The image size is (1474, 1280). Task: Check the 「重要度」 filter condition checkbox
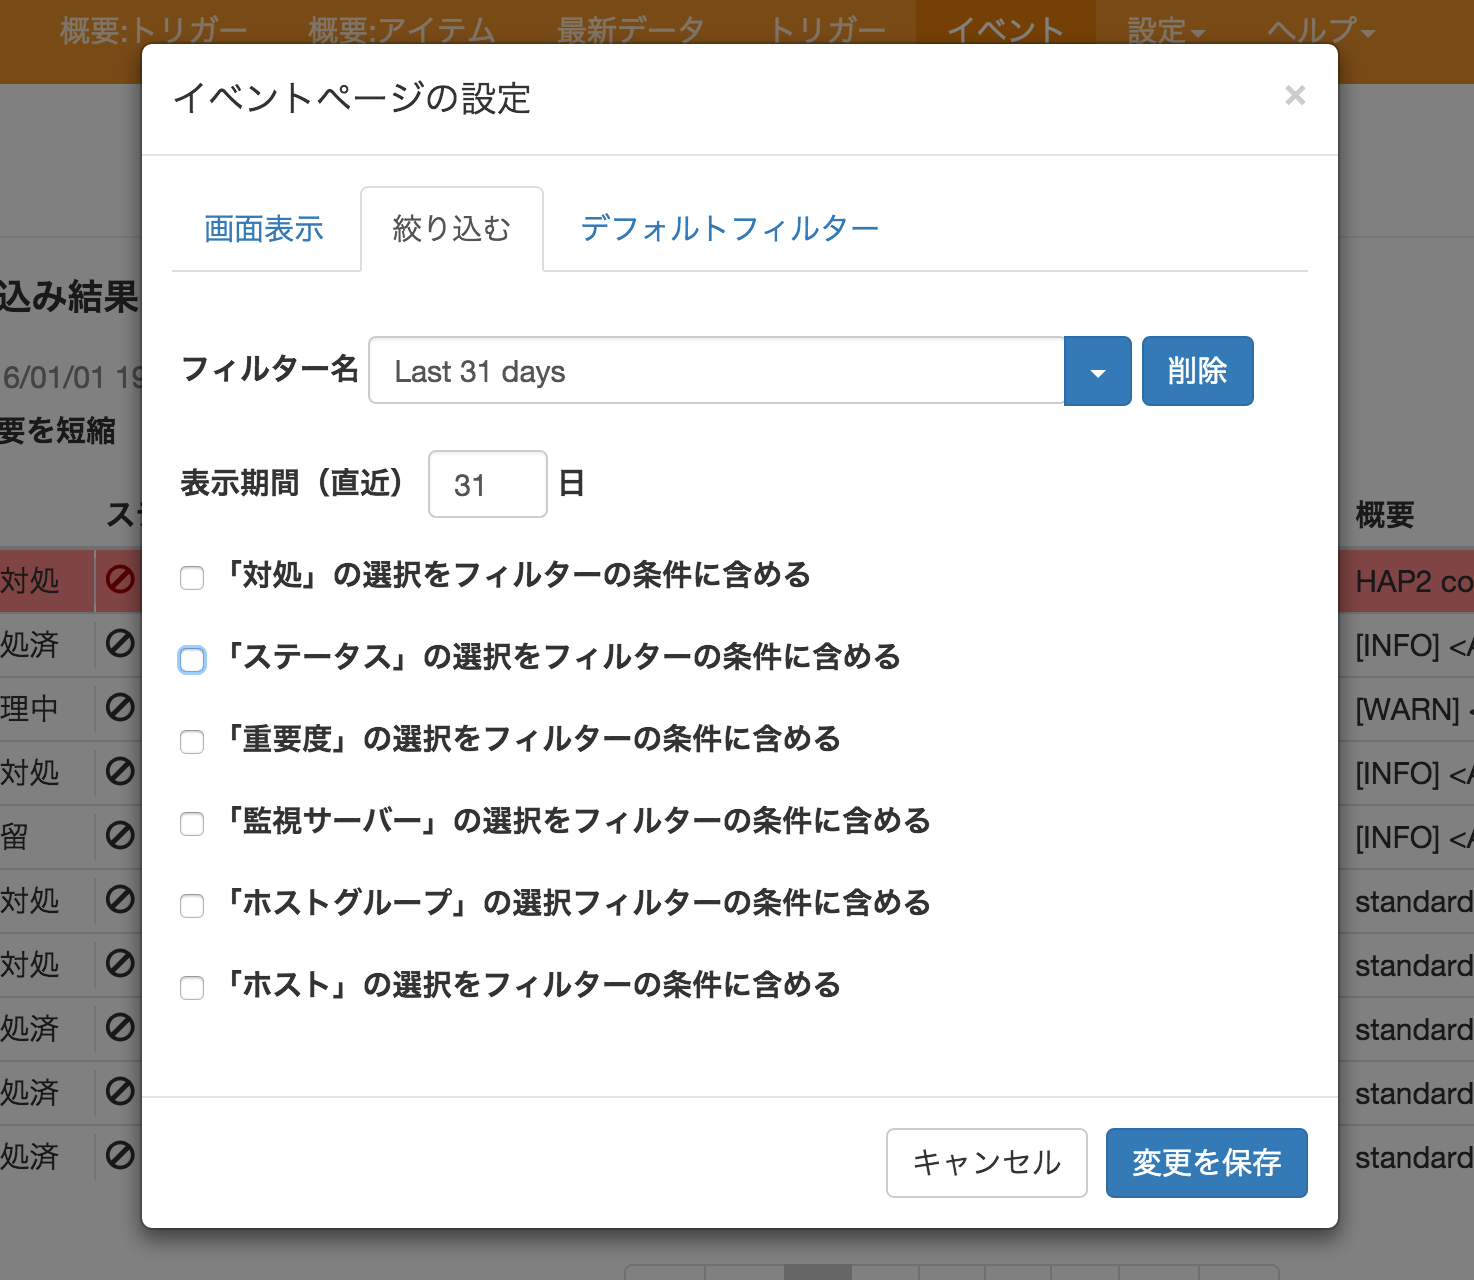click(x=192, y=742)
